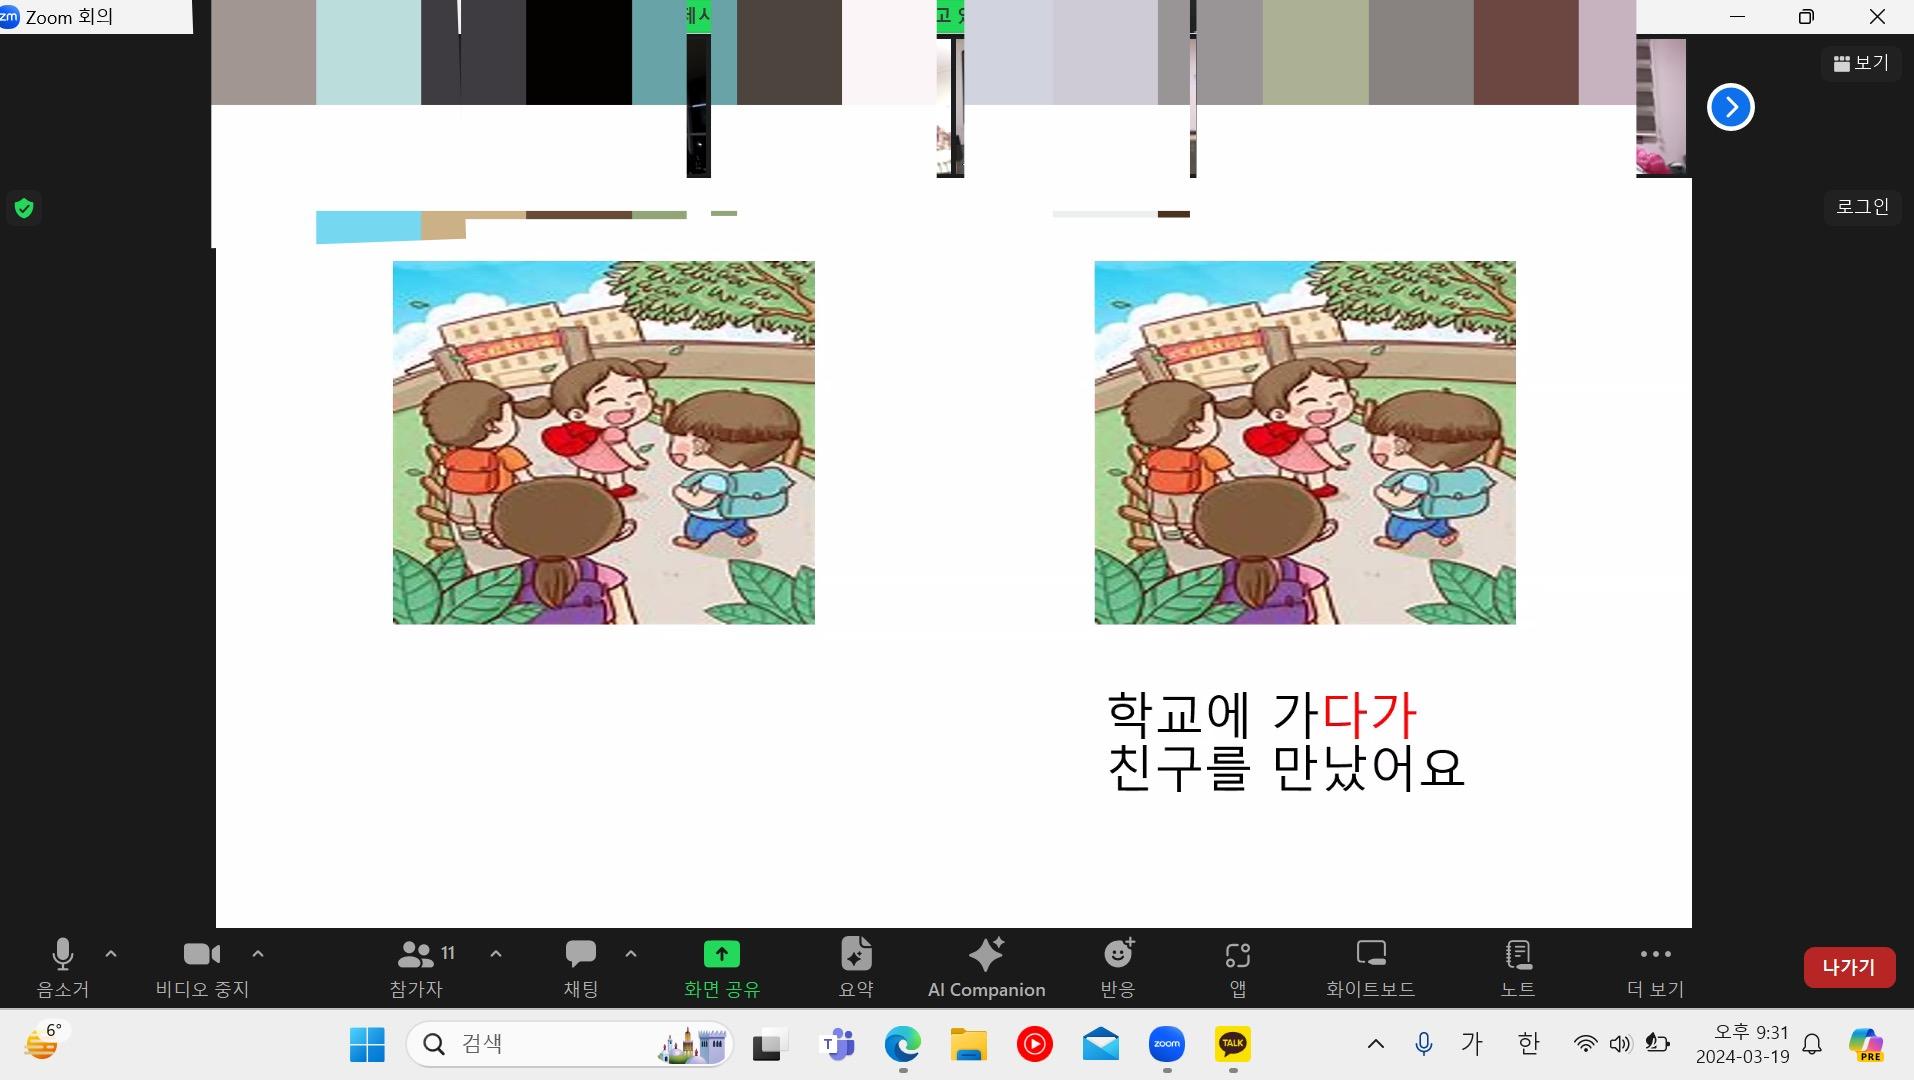Open the red media player taskbar icon
This screenshot has height=1080, width=1914.
click(x=1034, y=1045)
